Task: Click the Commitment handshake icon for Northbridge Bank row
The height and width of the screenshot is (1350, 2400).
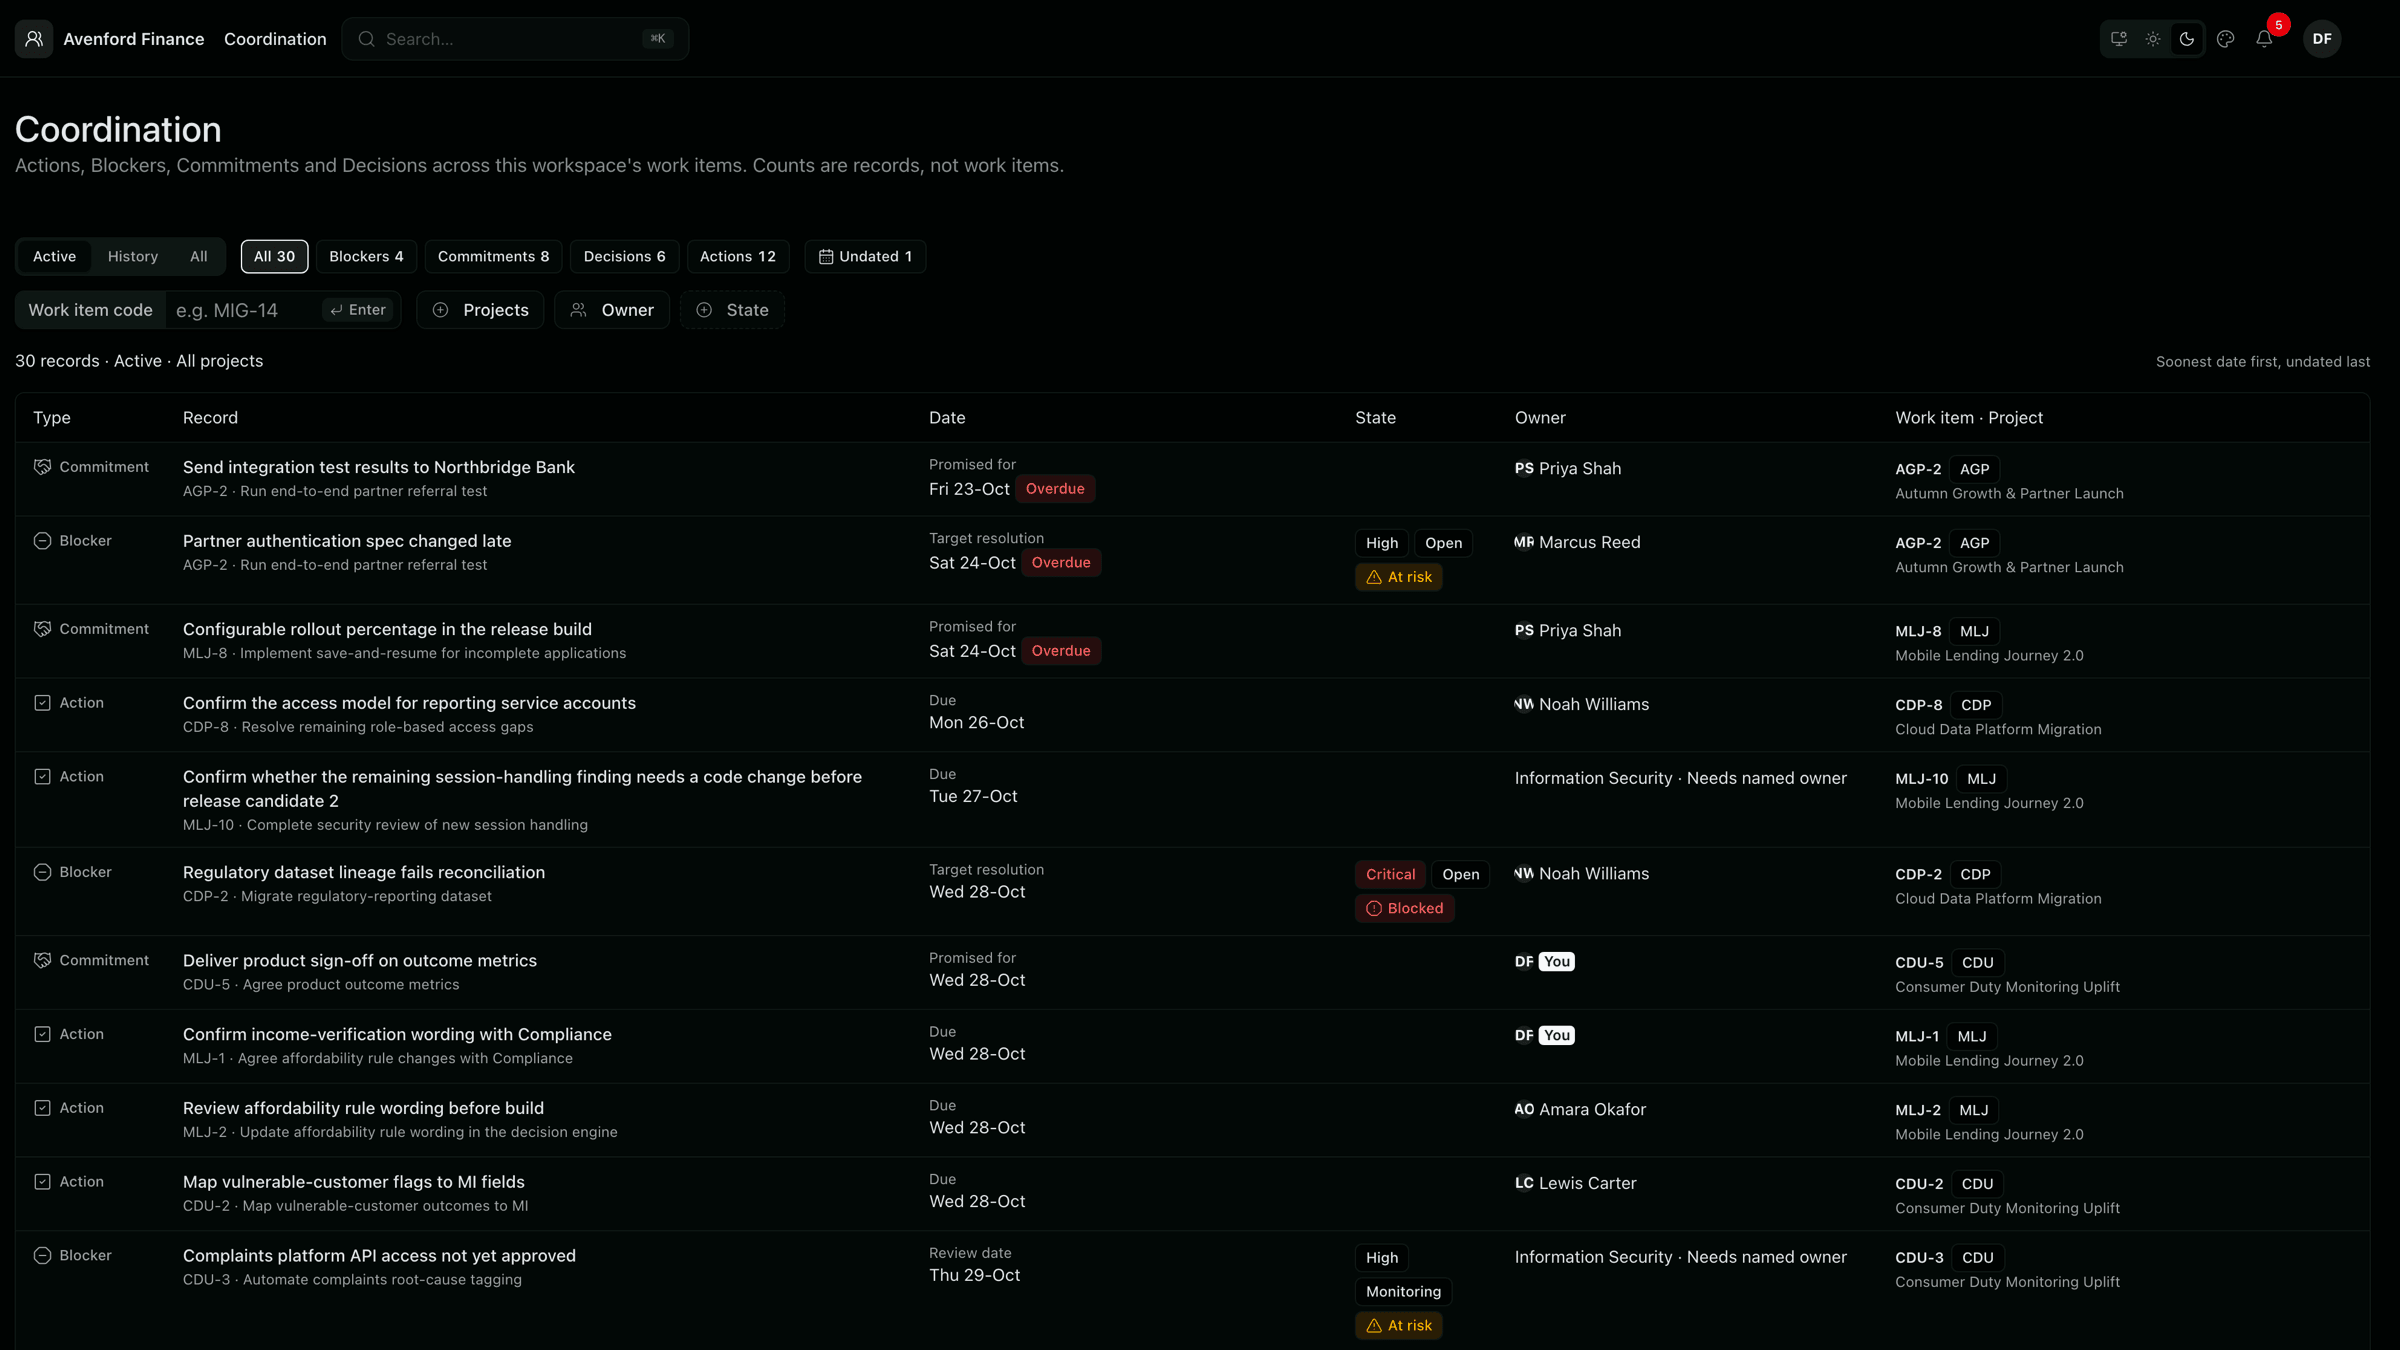Action: 42,467
